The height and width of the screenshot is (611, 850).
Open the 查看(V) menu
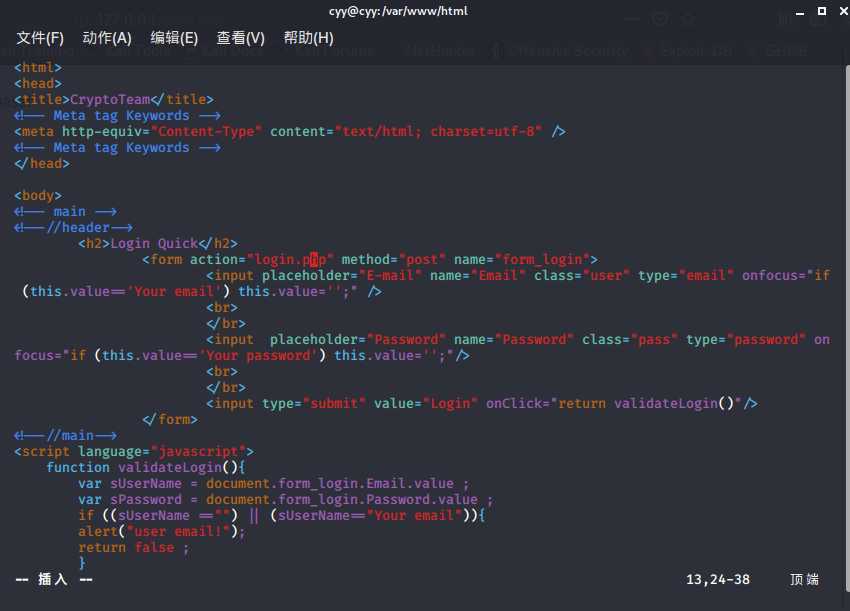(241, 38)
